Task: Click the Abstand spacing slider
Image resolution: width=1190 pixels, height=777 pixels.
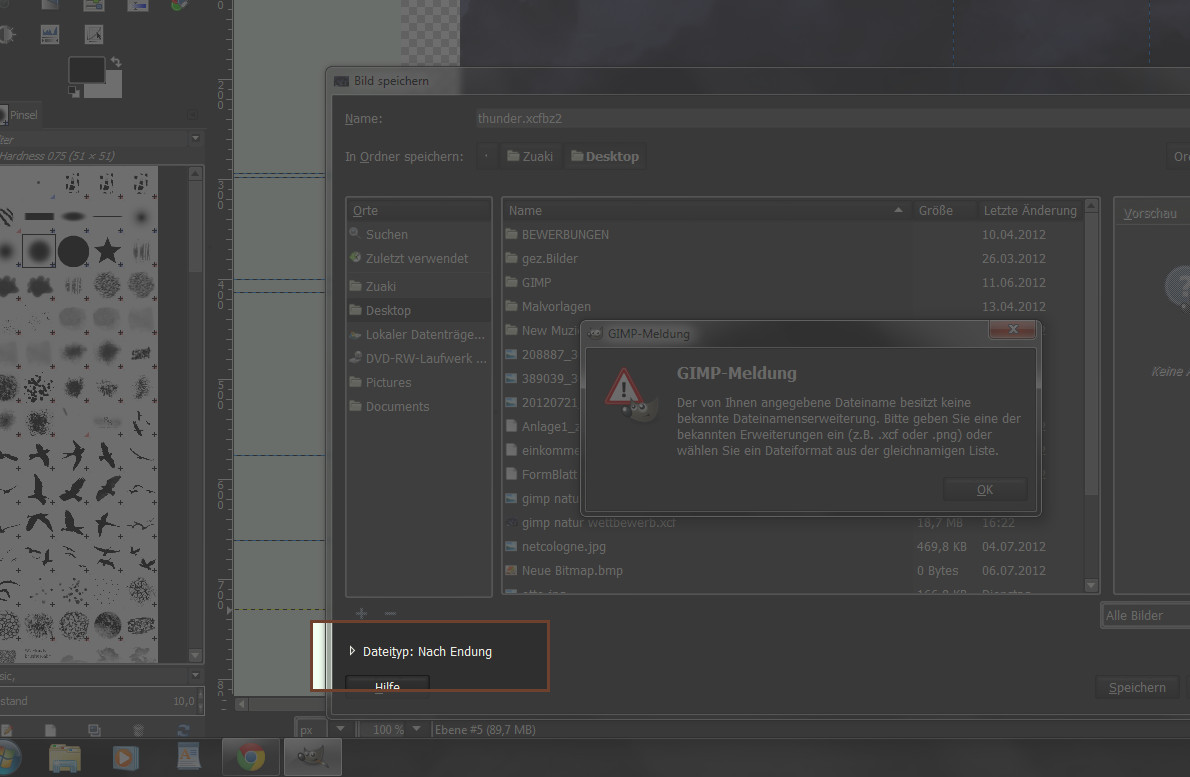Action: [x=97, y=701]
